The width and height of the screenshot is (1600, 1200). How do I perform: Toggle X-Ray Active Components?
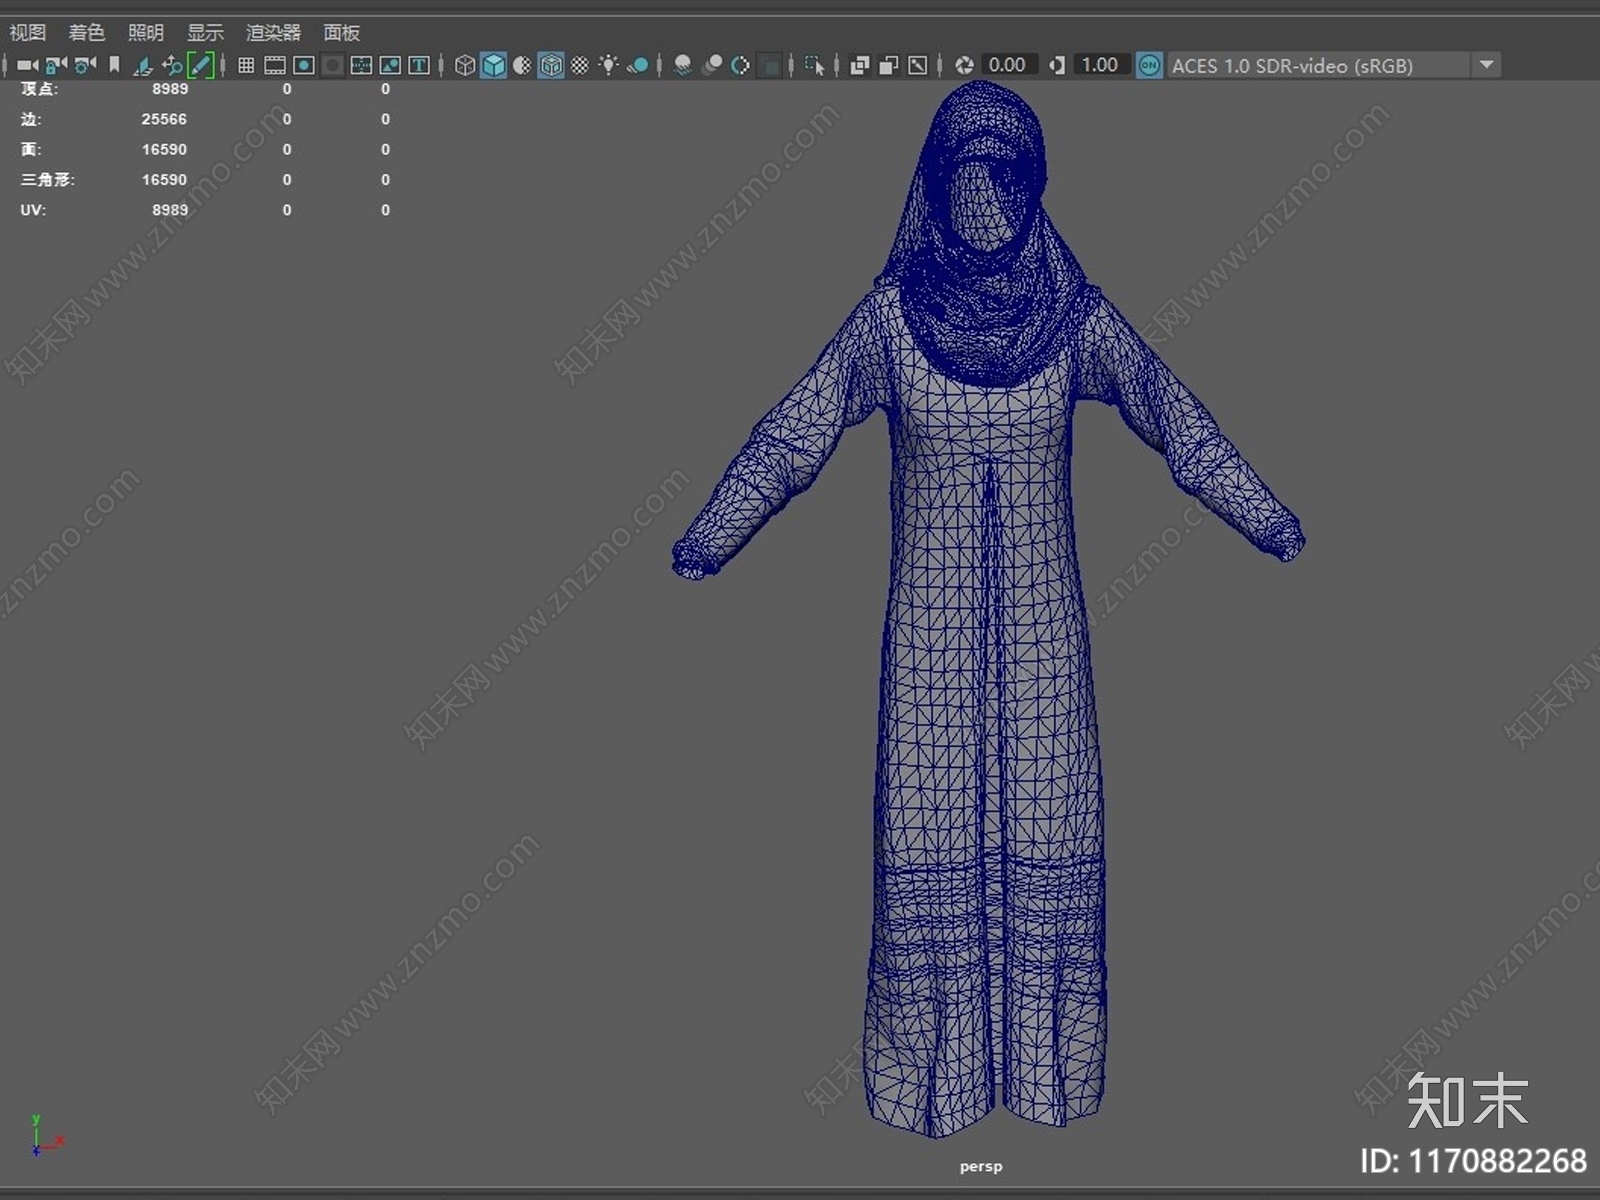[x=889, y=65]
